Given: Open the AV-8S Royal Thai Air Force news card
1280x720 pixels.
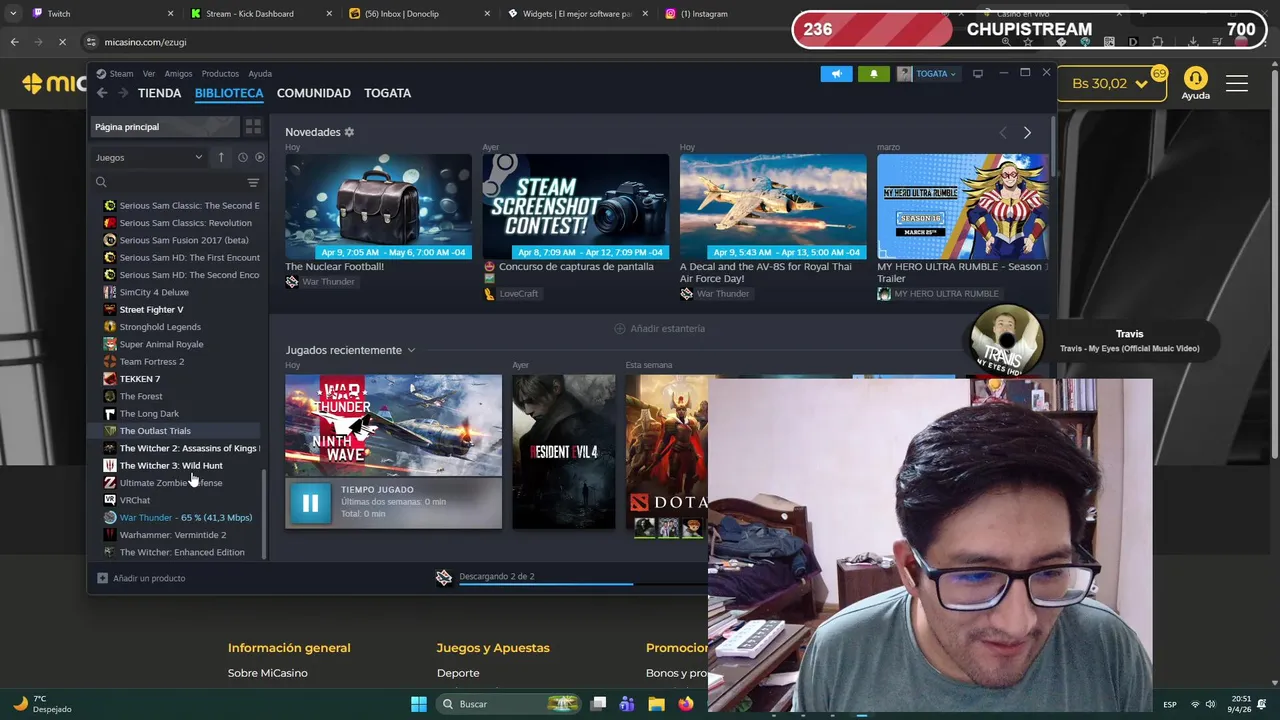Looking at the screenshot, I should 773,206.
